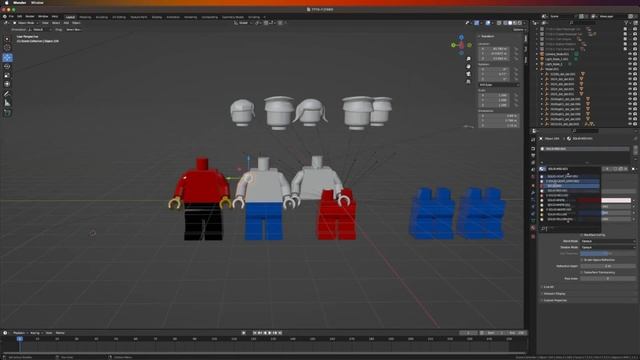
Task: Open the Shadow Mode dropdown
Action: pos(608,247)
